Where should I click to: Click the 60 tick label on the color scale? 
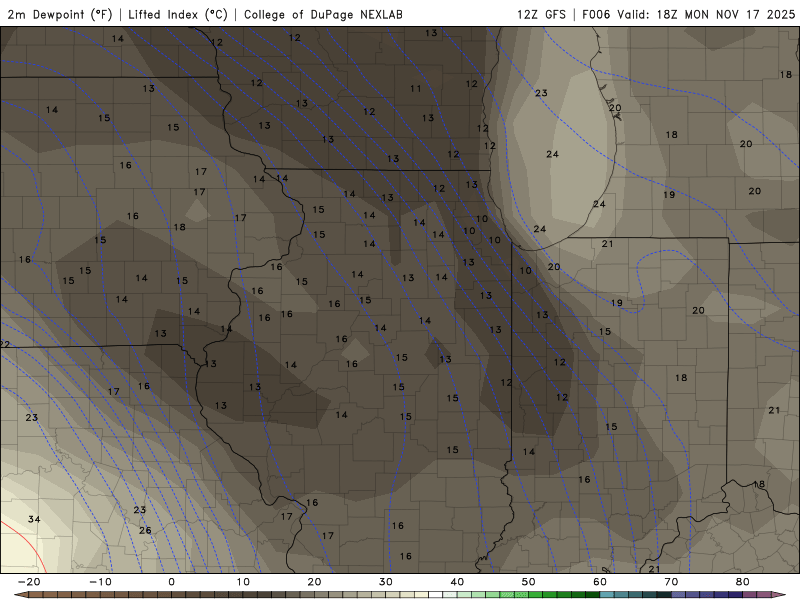click(x=600, y=582)
